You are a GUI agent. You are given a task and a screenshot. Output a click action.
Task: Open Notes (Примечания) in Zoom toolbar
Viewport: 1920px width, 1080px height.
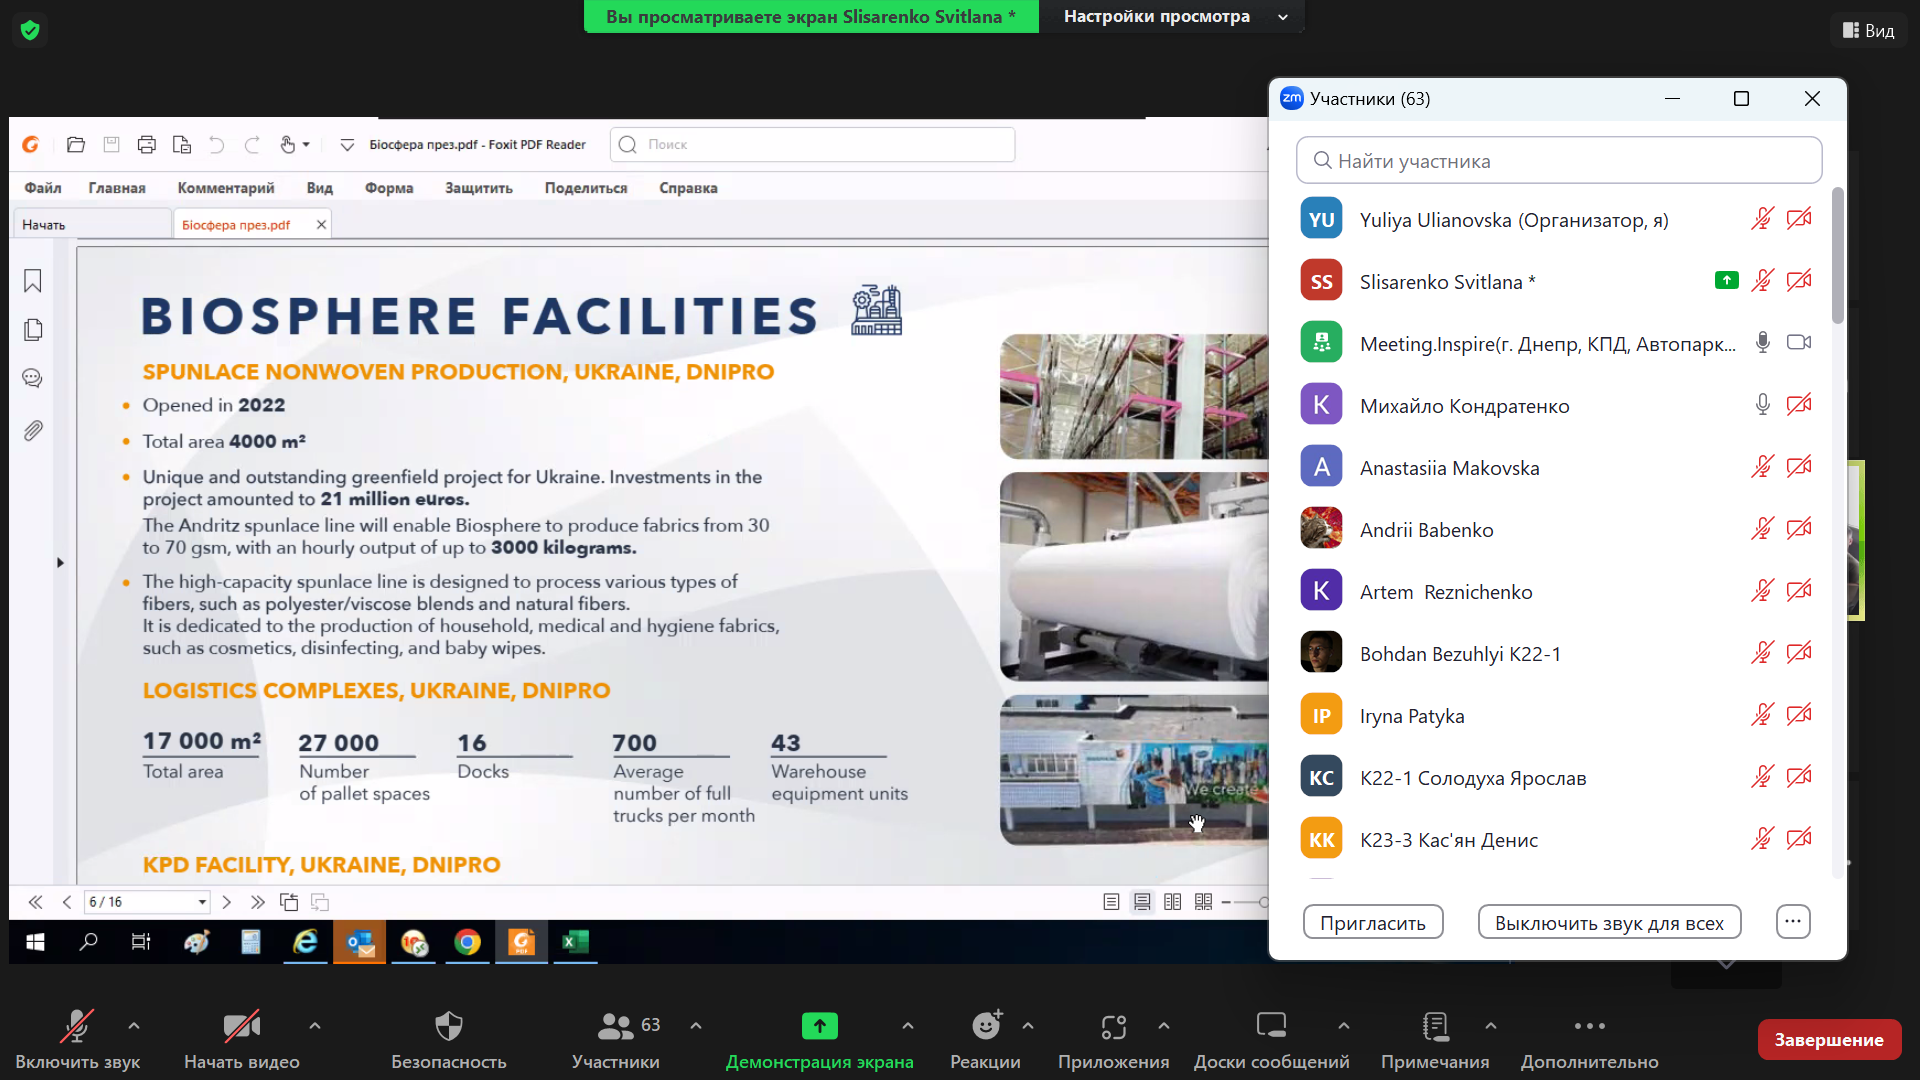1435,1040
